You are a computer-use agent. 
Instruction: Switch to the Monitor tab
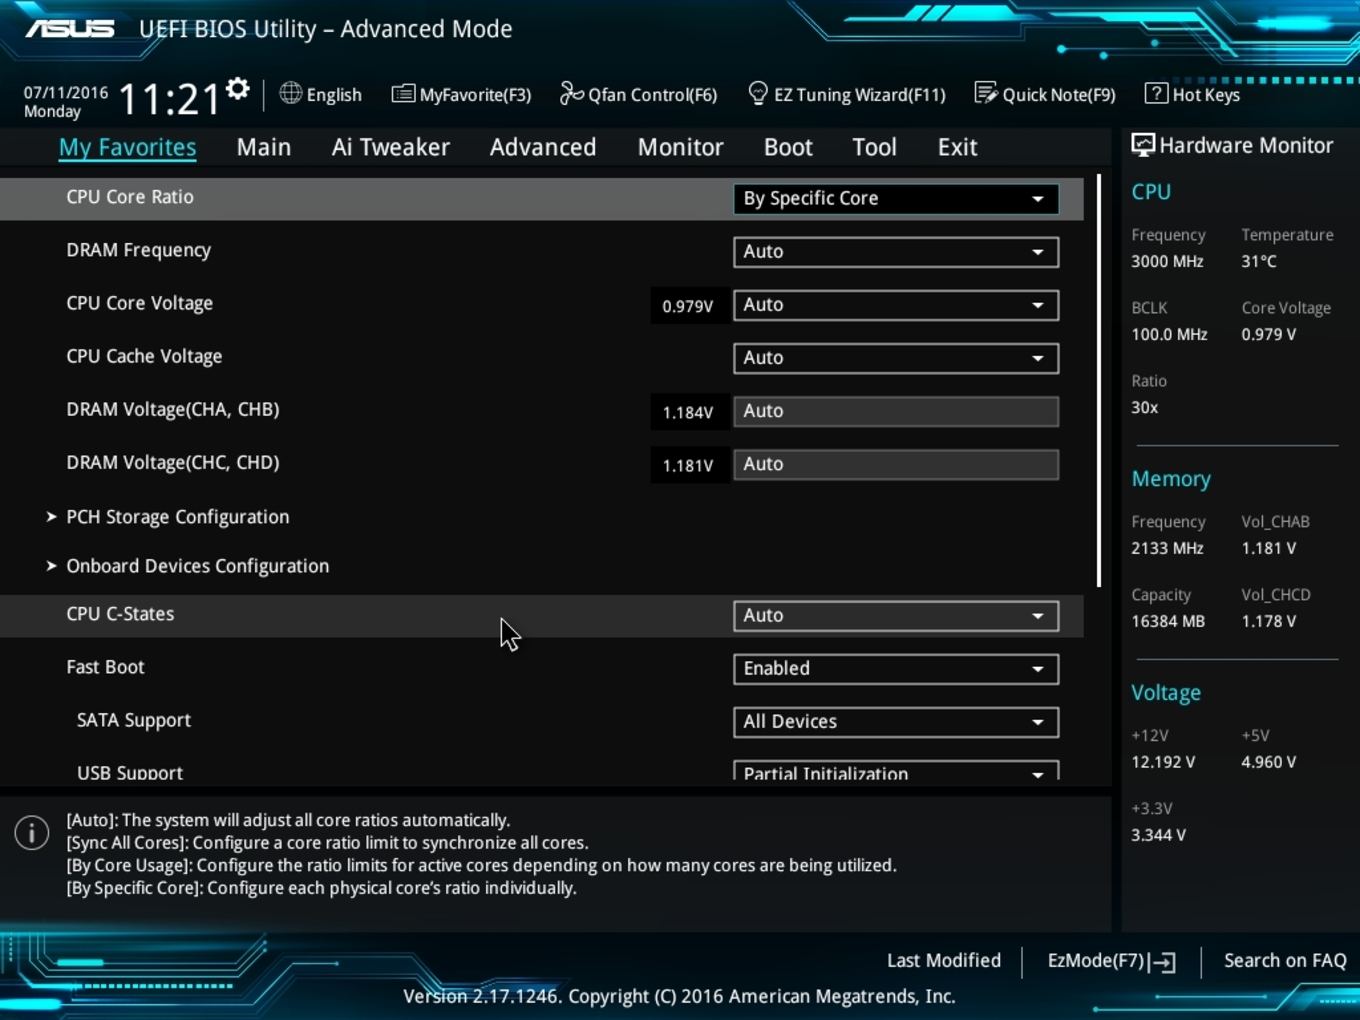[x=681, y=147]
